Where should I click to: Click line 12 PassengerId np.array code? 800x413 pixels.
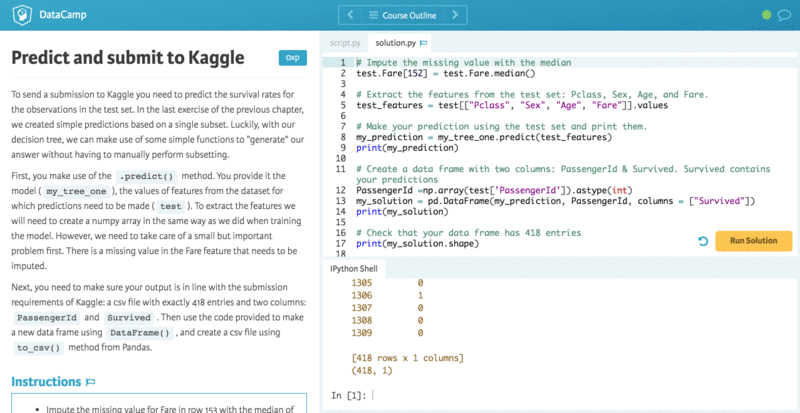click(x=494, y=190)
